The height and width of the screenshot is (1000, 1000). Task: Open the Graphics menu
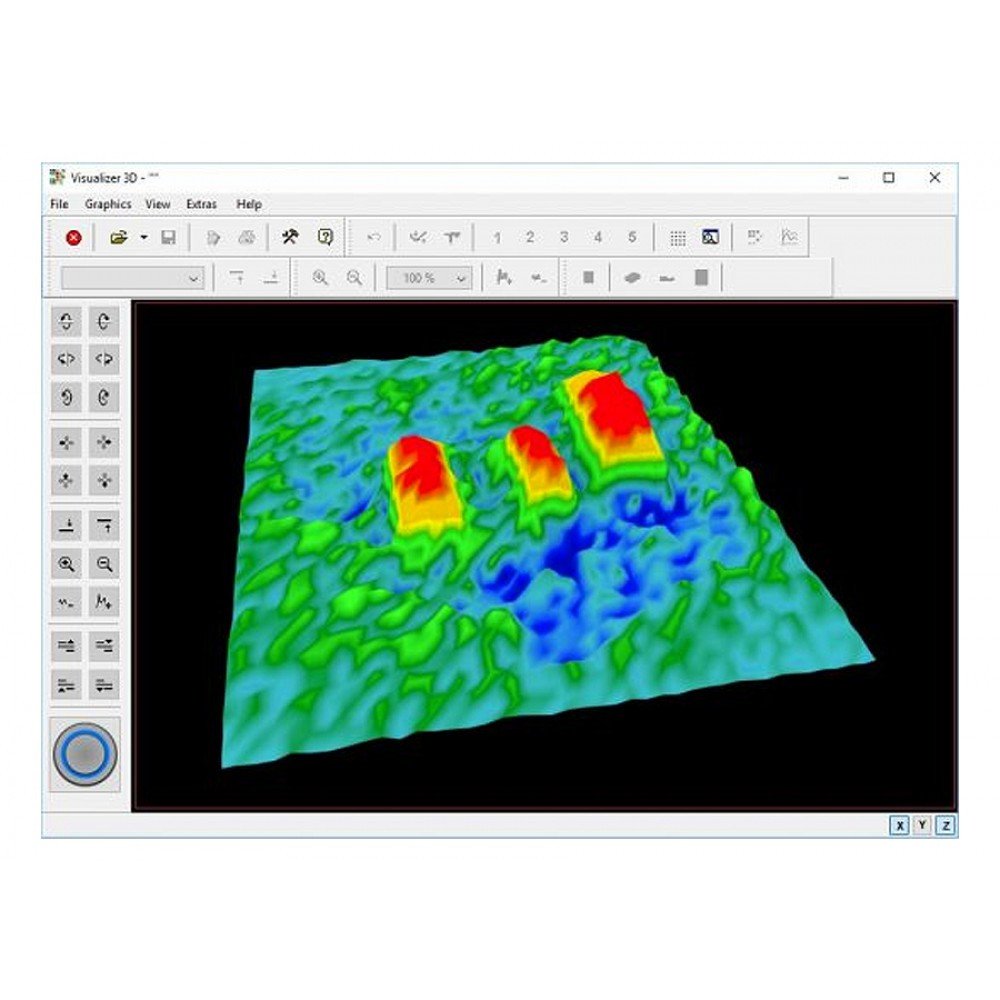108,204
